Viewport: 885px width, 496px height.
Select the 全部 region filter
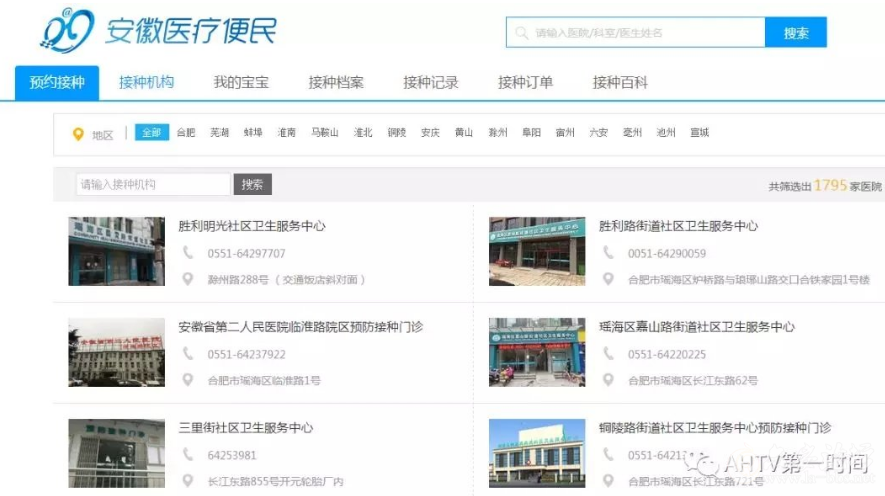click(x=151, y=133)
